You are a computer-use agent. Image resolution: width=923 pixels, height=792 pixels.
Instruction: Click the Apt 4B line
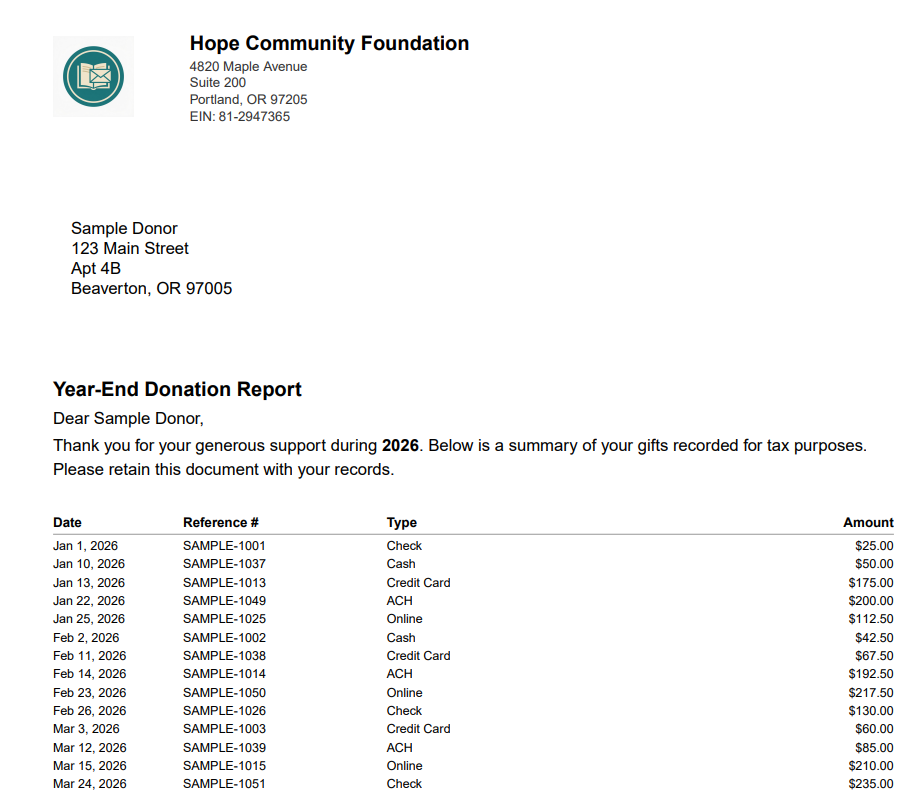coord(96,269)
